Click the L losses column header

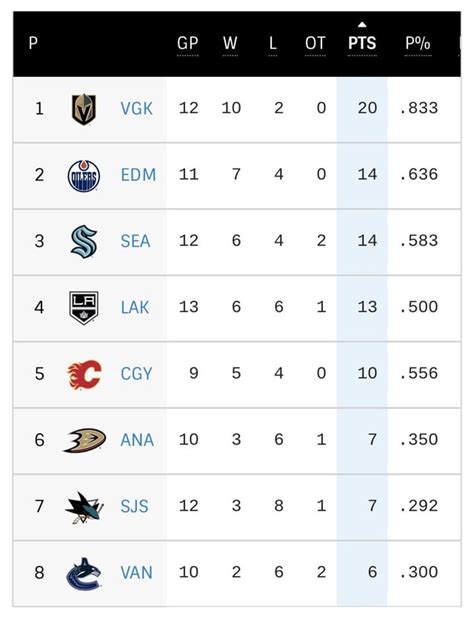[273, 43]
